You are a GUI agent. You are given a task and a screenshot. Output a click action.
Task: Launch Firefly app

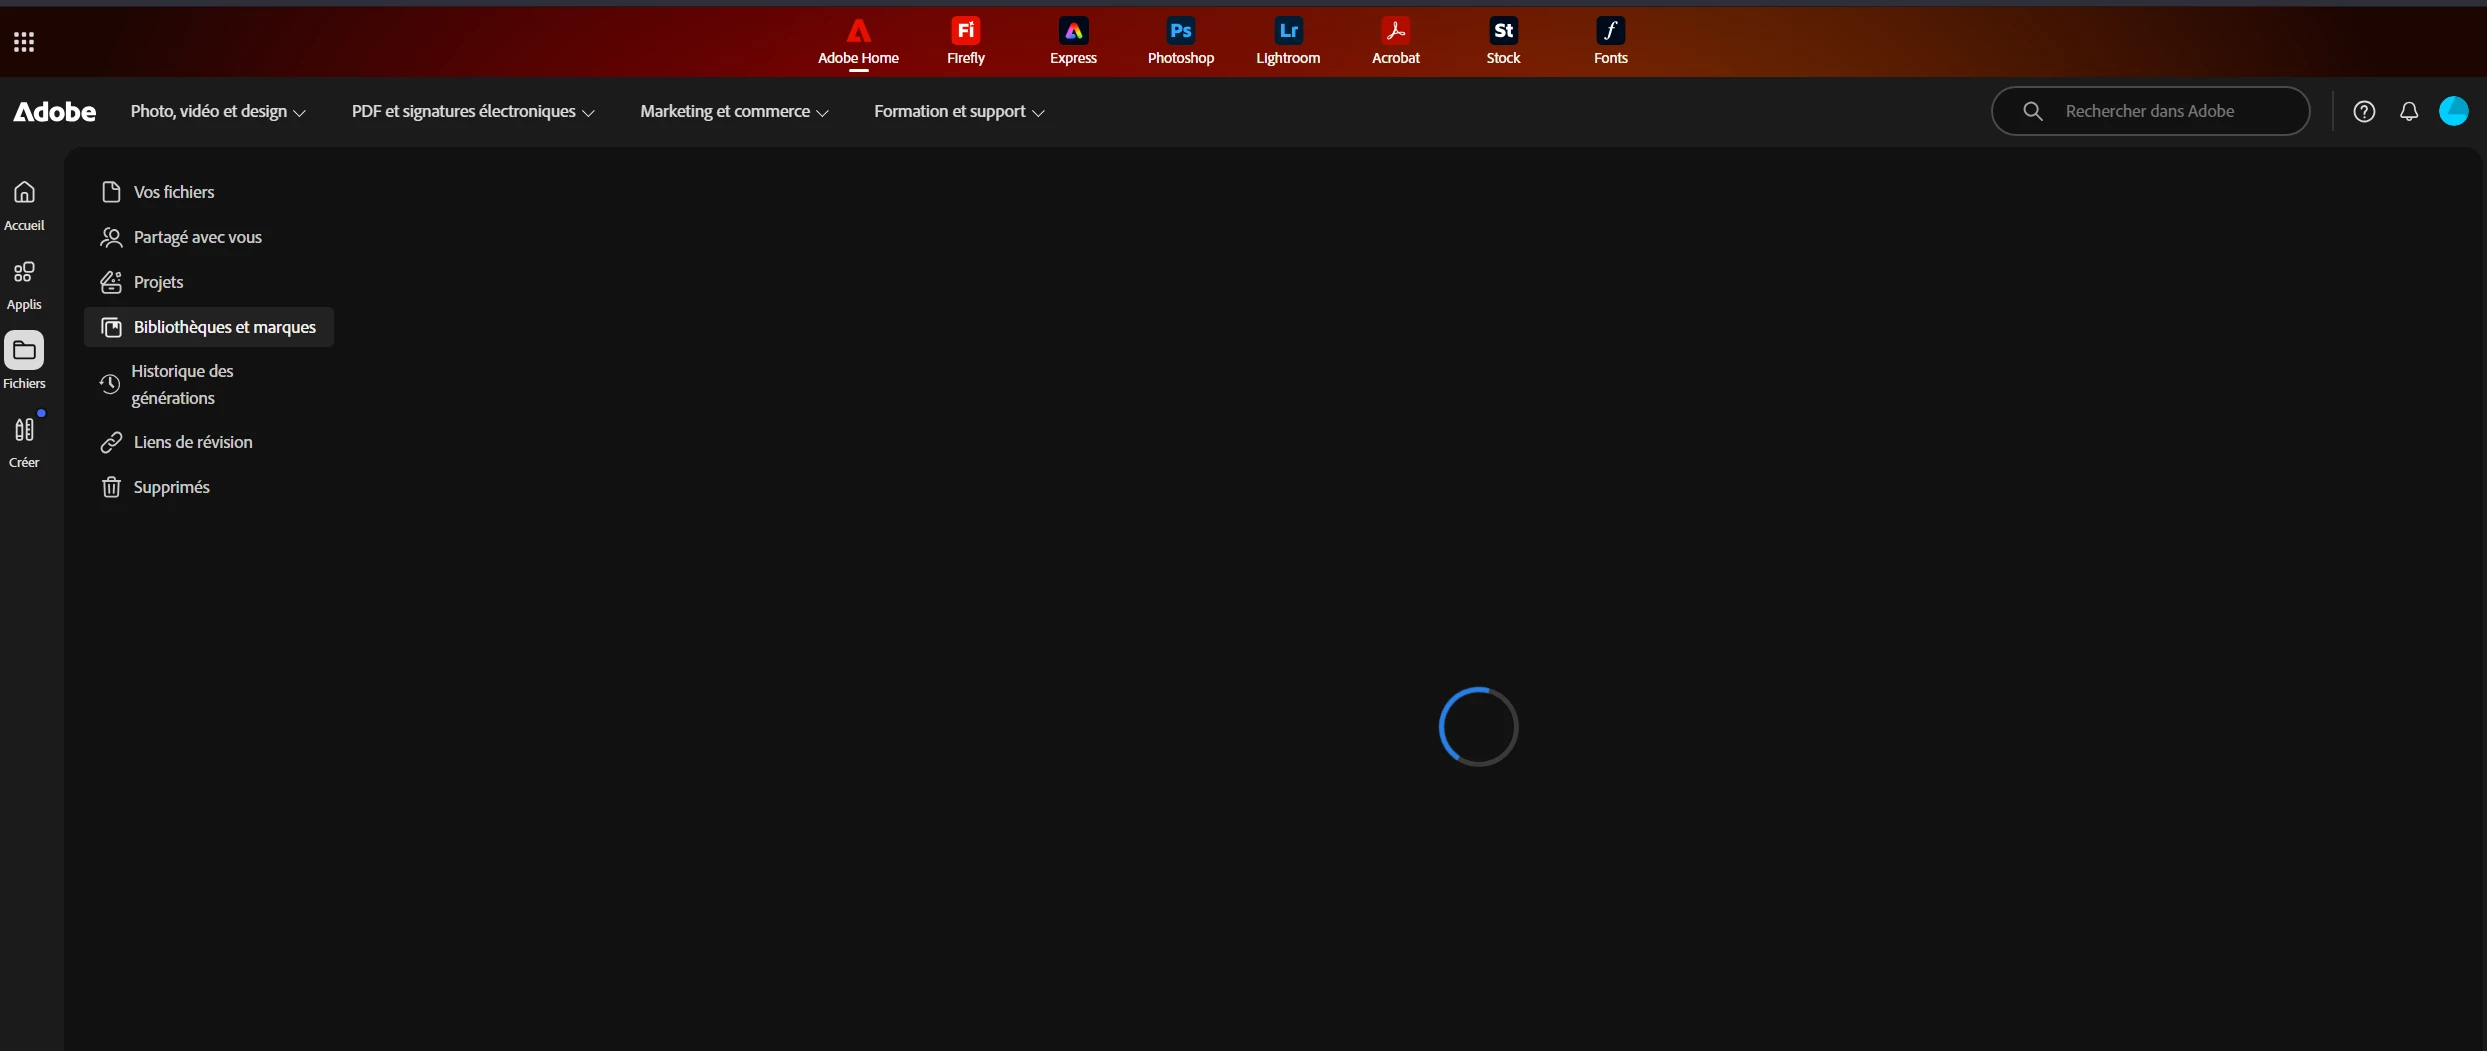(x=965, y=42)
